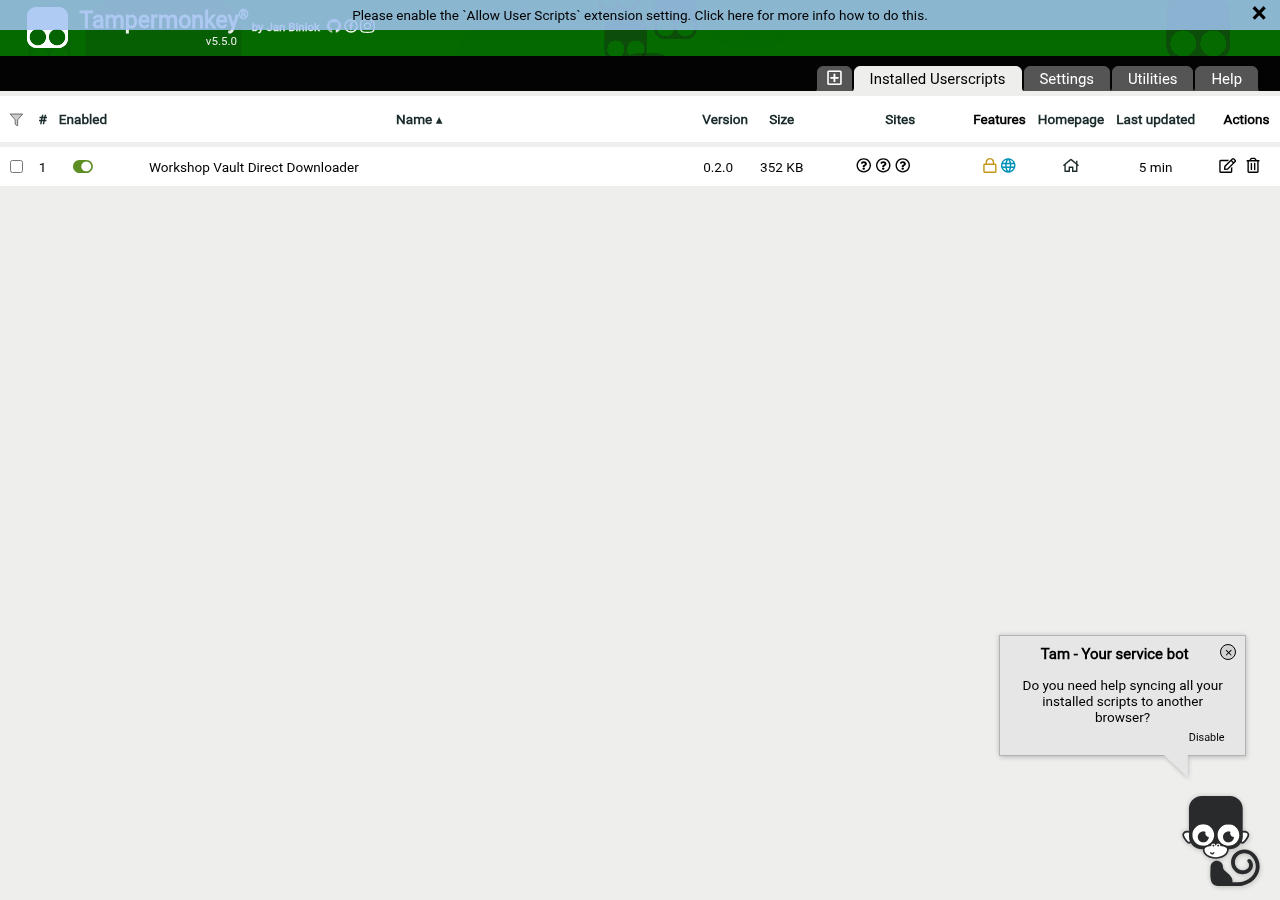Viewport: 1280px width, 900px height.
Task: Switch to the Installed Userscripts tab
Action: coord(938,79)
